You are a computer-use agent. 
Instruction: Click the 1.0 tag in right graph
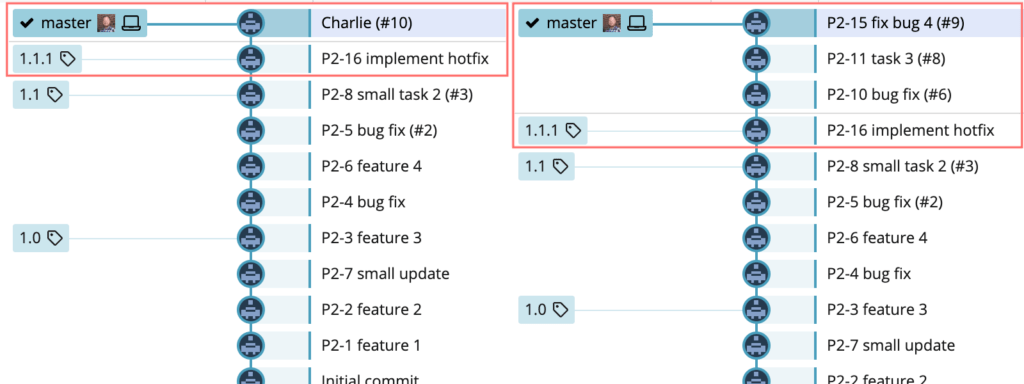546,309
